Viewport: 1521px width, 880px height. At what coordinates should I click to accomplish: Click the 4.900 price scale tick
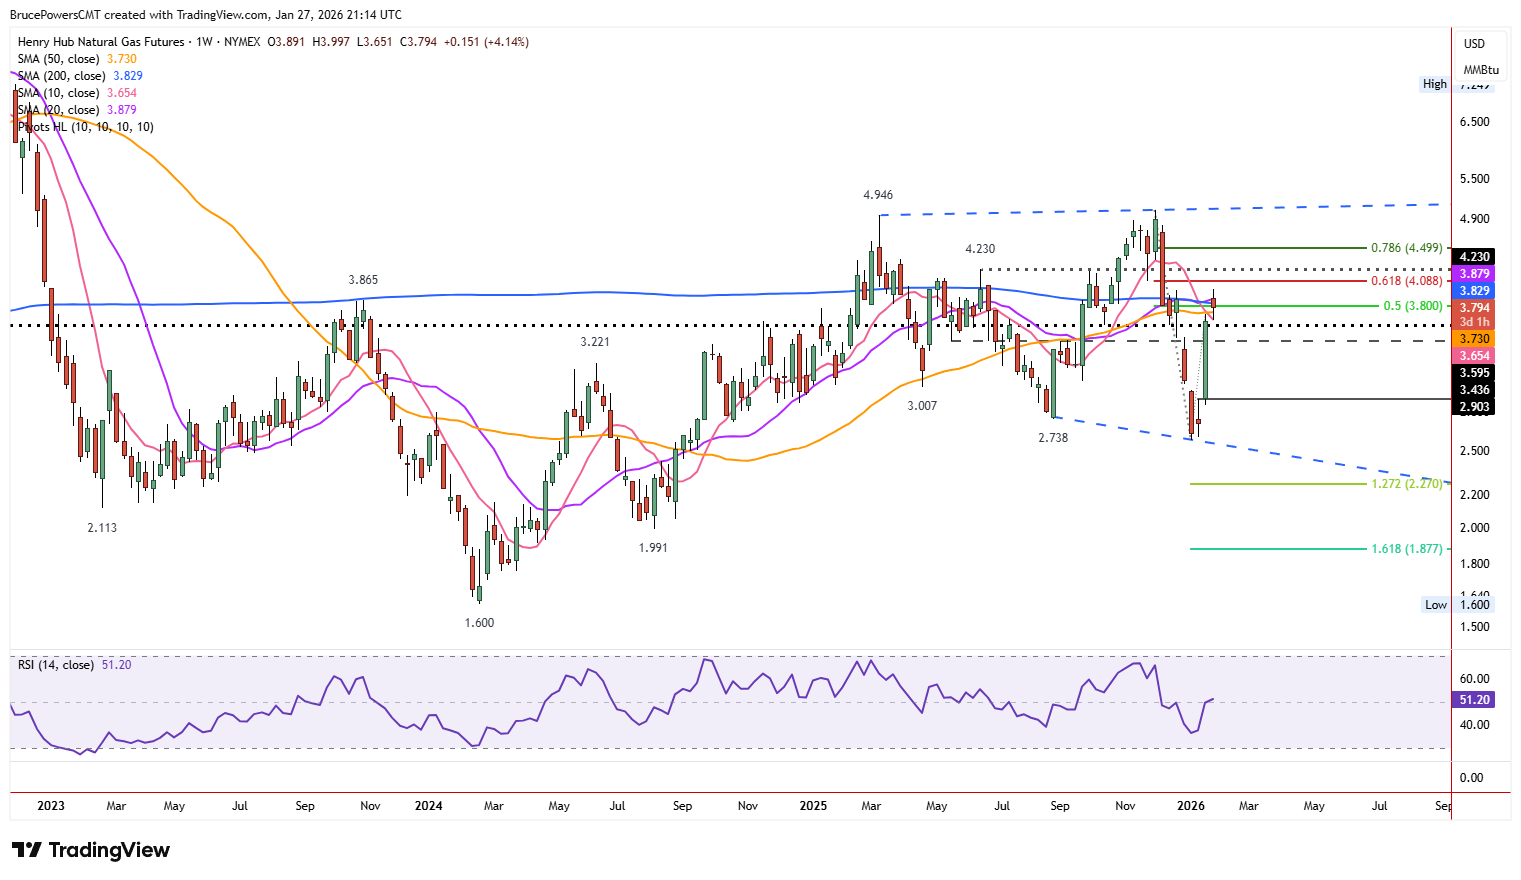point(1475,219)
